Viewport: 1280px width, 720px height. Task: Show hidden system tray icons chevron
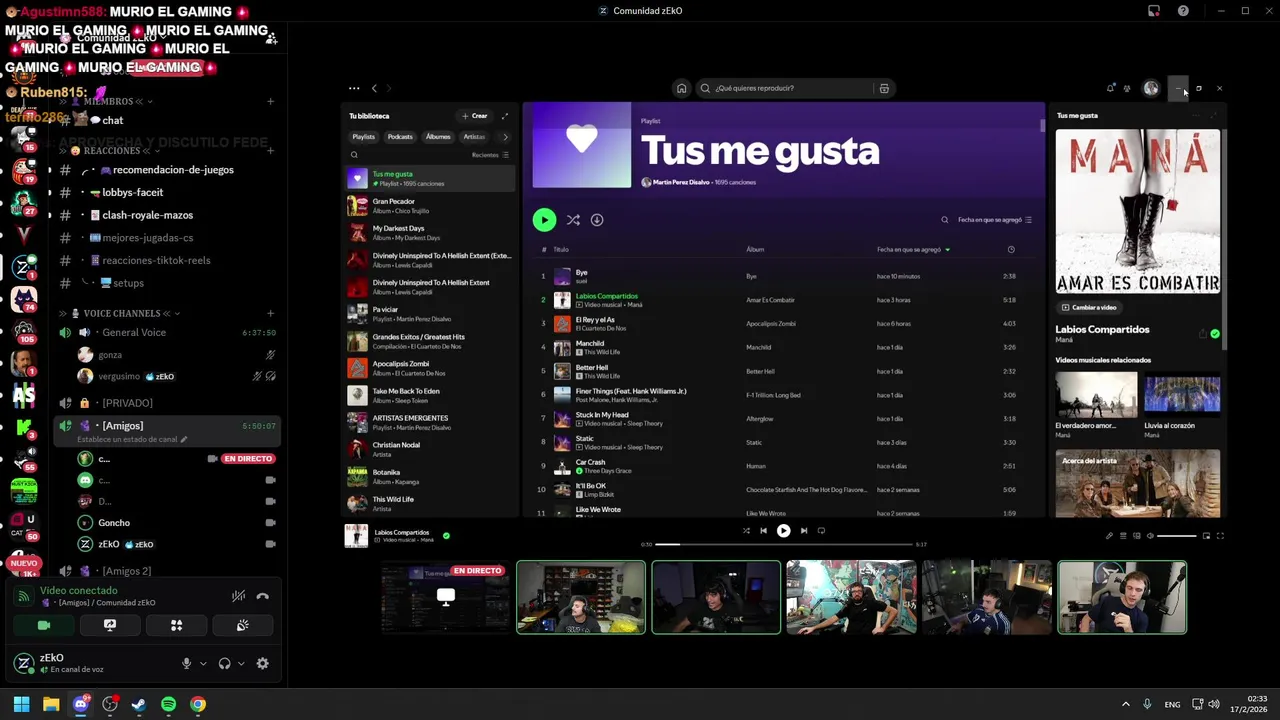tap(1125, 704)
